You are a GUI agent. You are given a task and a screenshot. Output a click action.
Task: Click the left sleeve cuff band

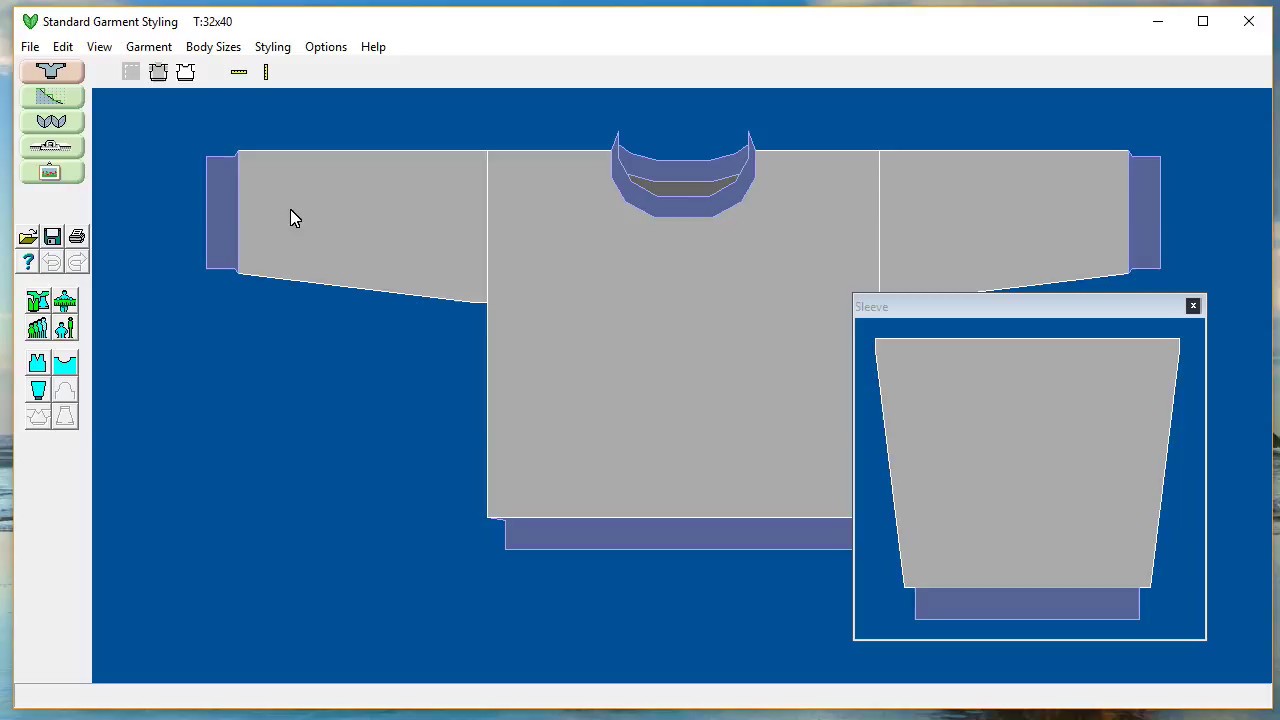[222, 212]
